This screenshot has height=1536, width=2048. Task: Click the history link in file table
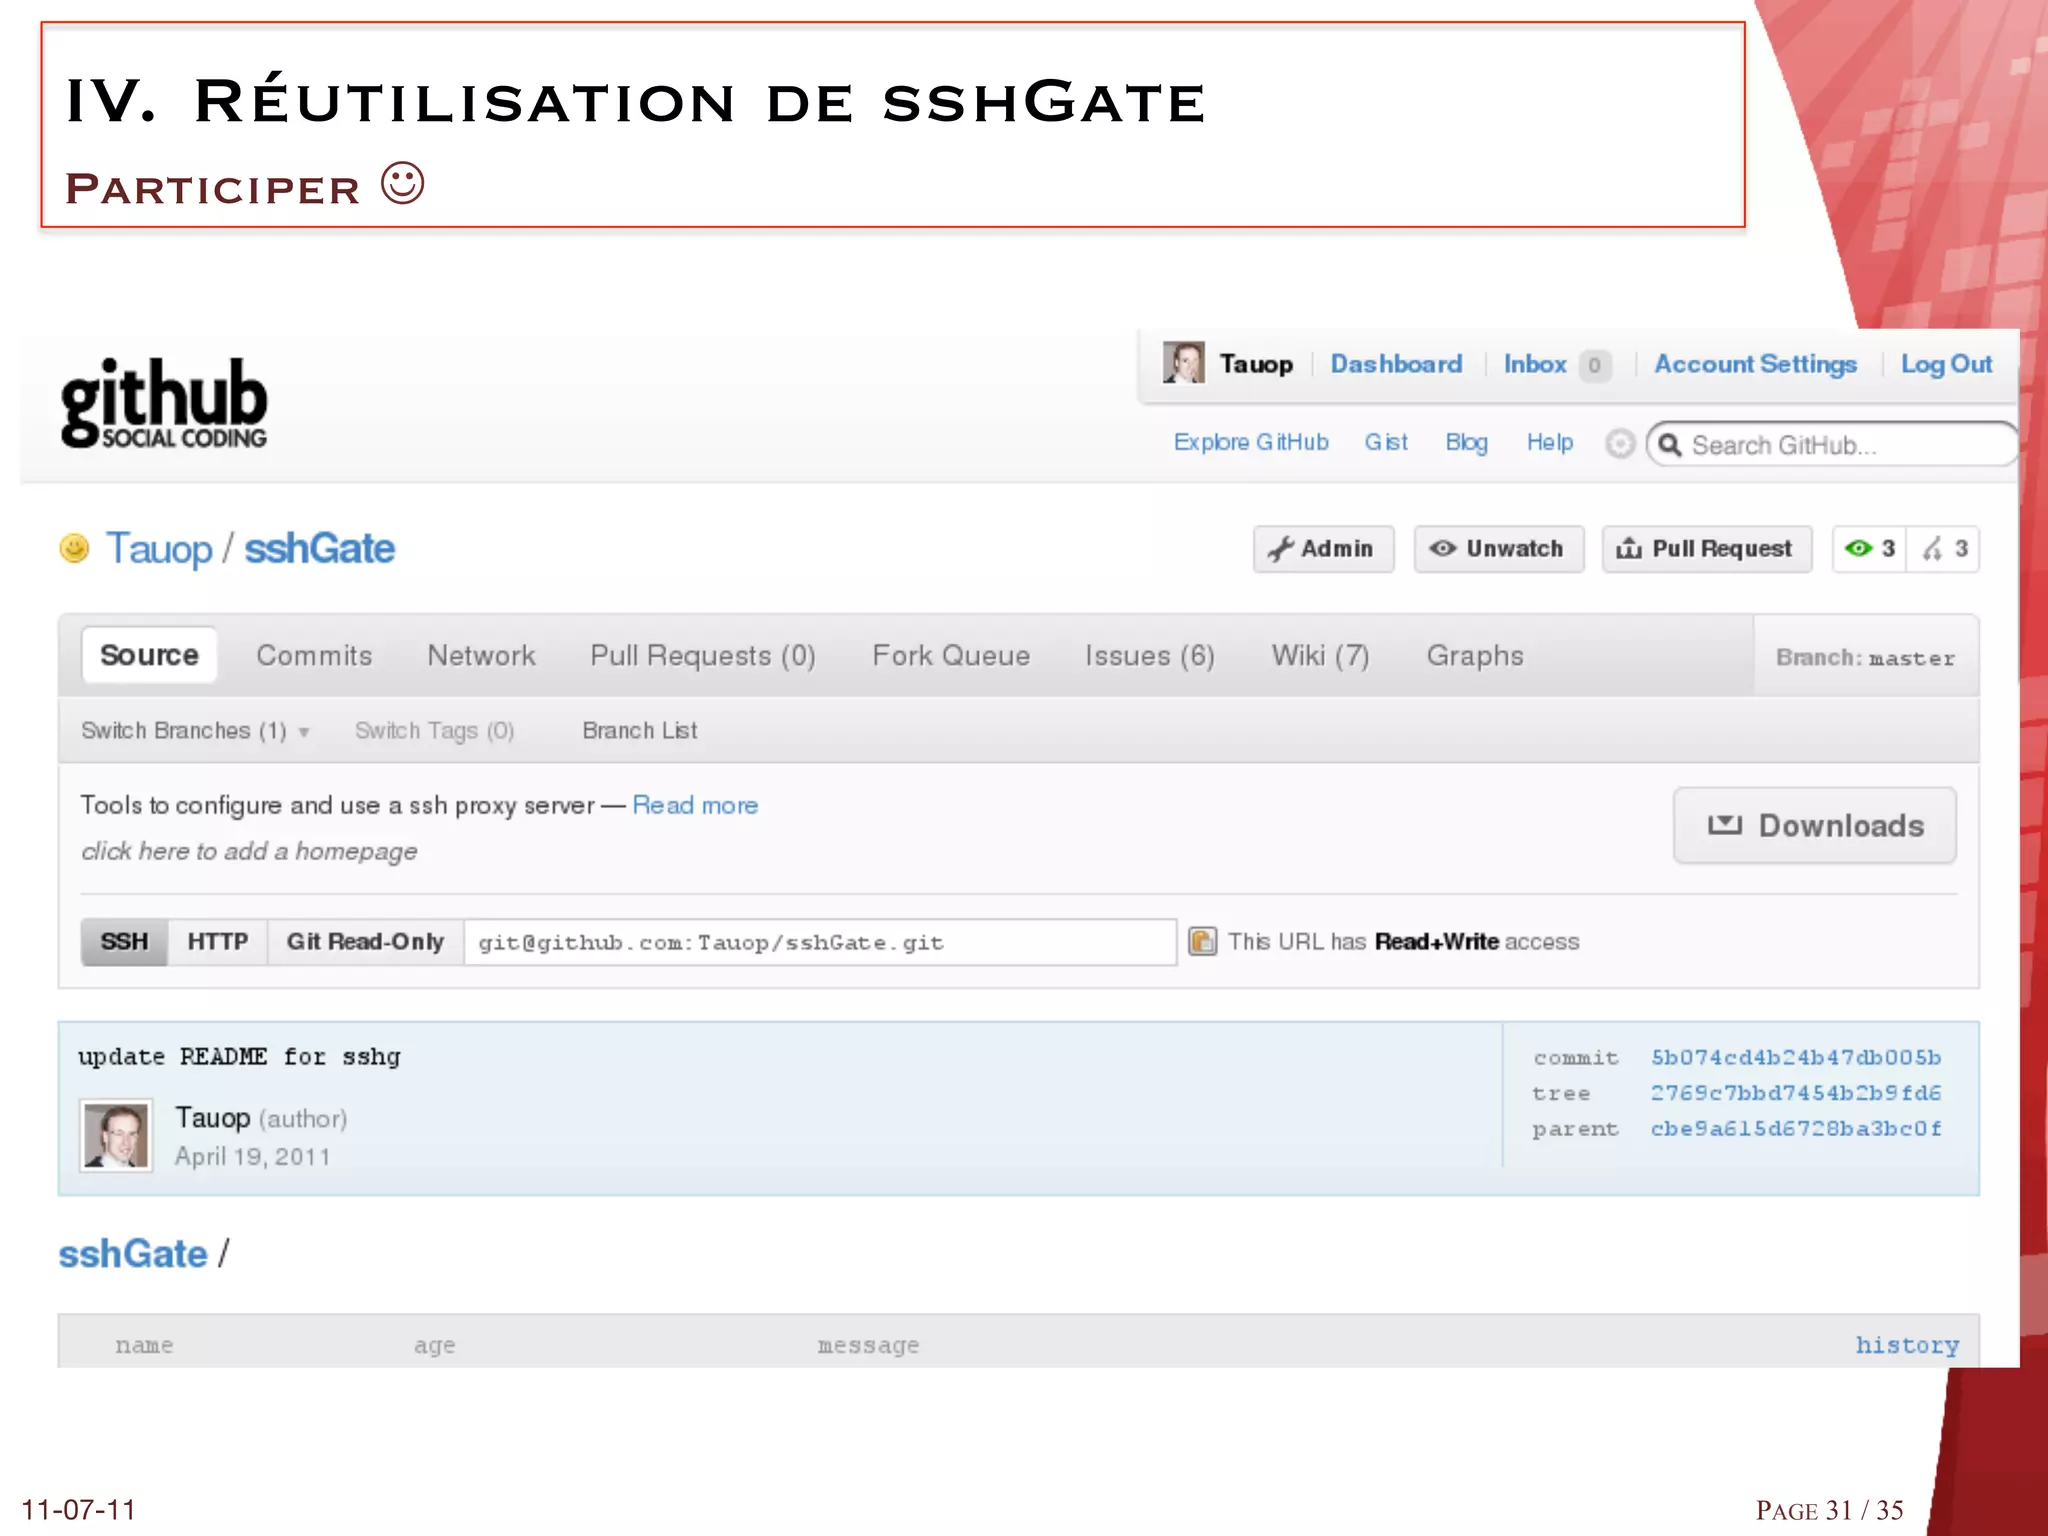[1907, 1345]
